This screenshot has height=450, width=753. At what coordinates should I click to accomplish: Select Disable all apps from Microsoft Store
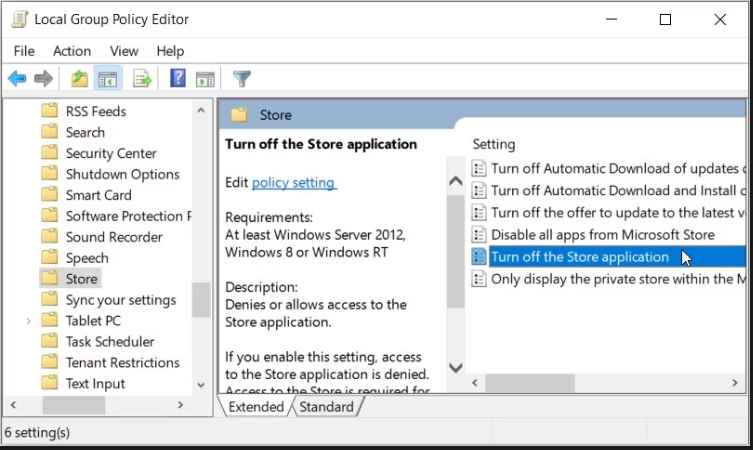603,234
